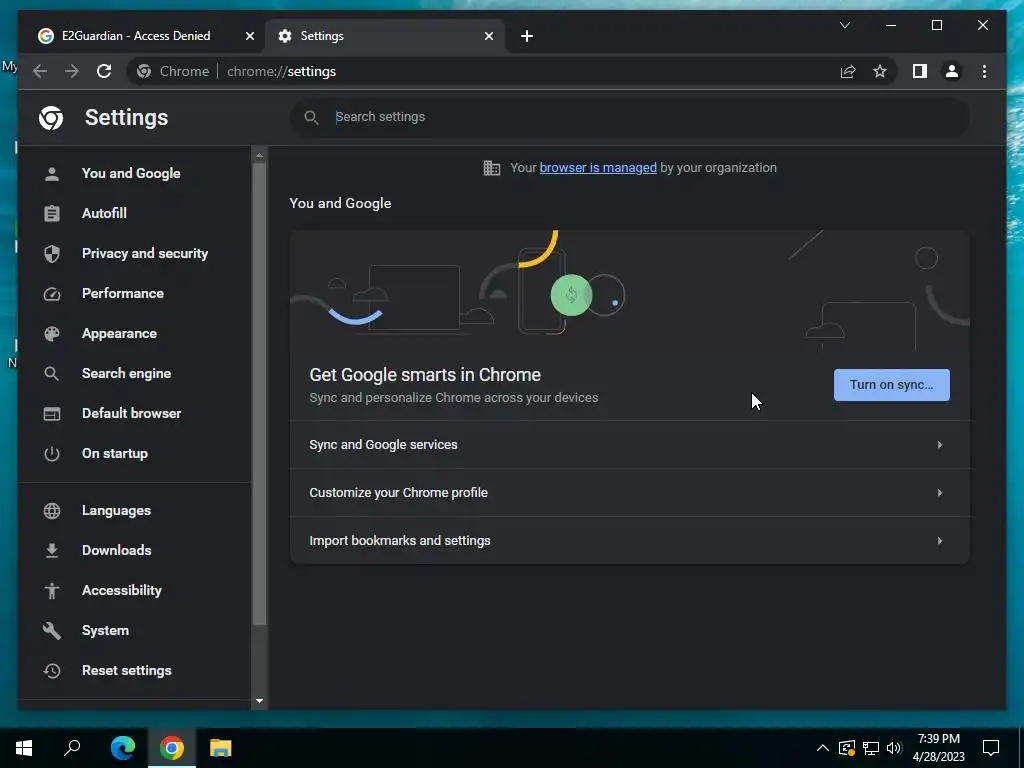Open the Windows Start menu
This screenshot has width=1024, height=768.
click(x=24, y=748)
